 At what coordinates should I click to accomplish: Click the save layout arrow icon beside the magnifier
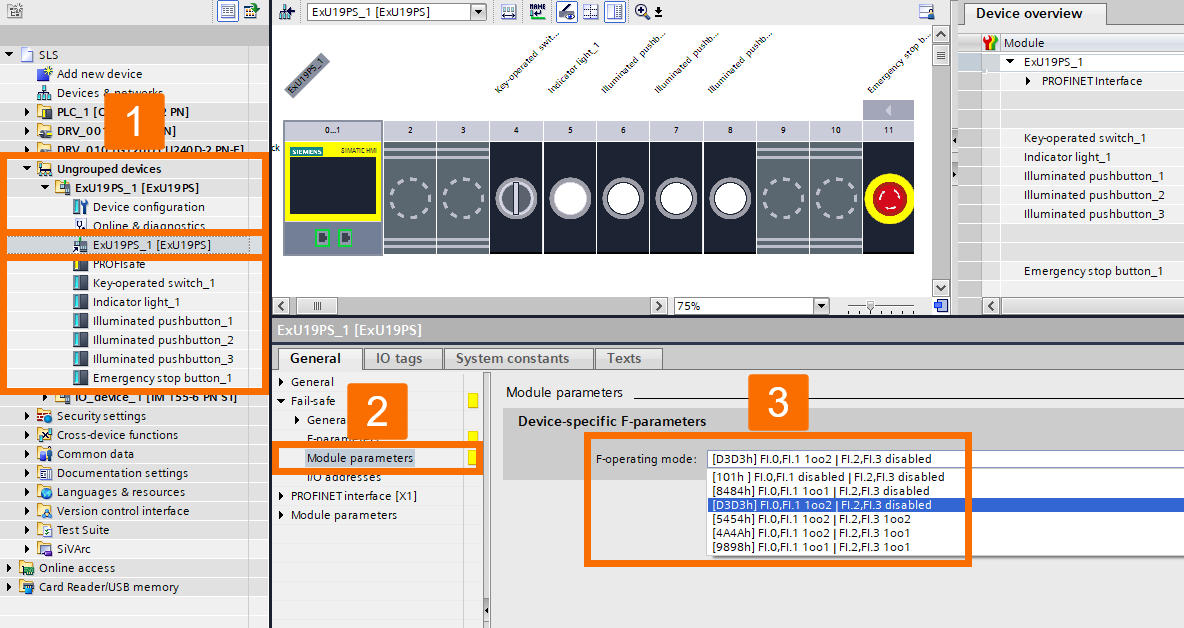[x=658, y=11]
